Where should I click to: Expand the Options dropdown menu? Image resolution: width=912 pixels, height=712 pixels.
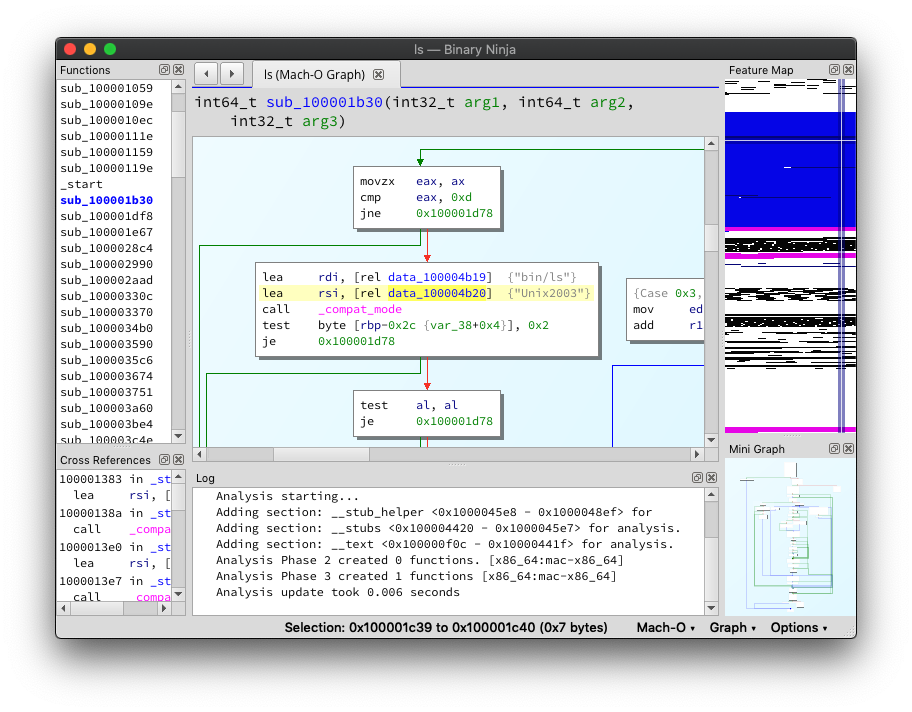[799, 628]
